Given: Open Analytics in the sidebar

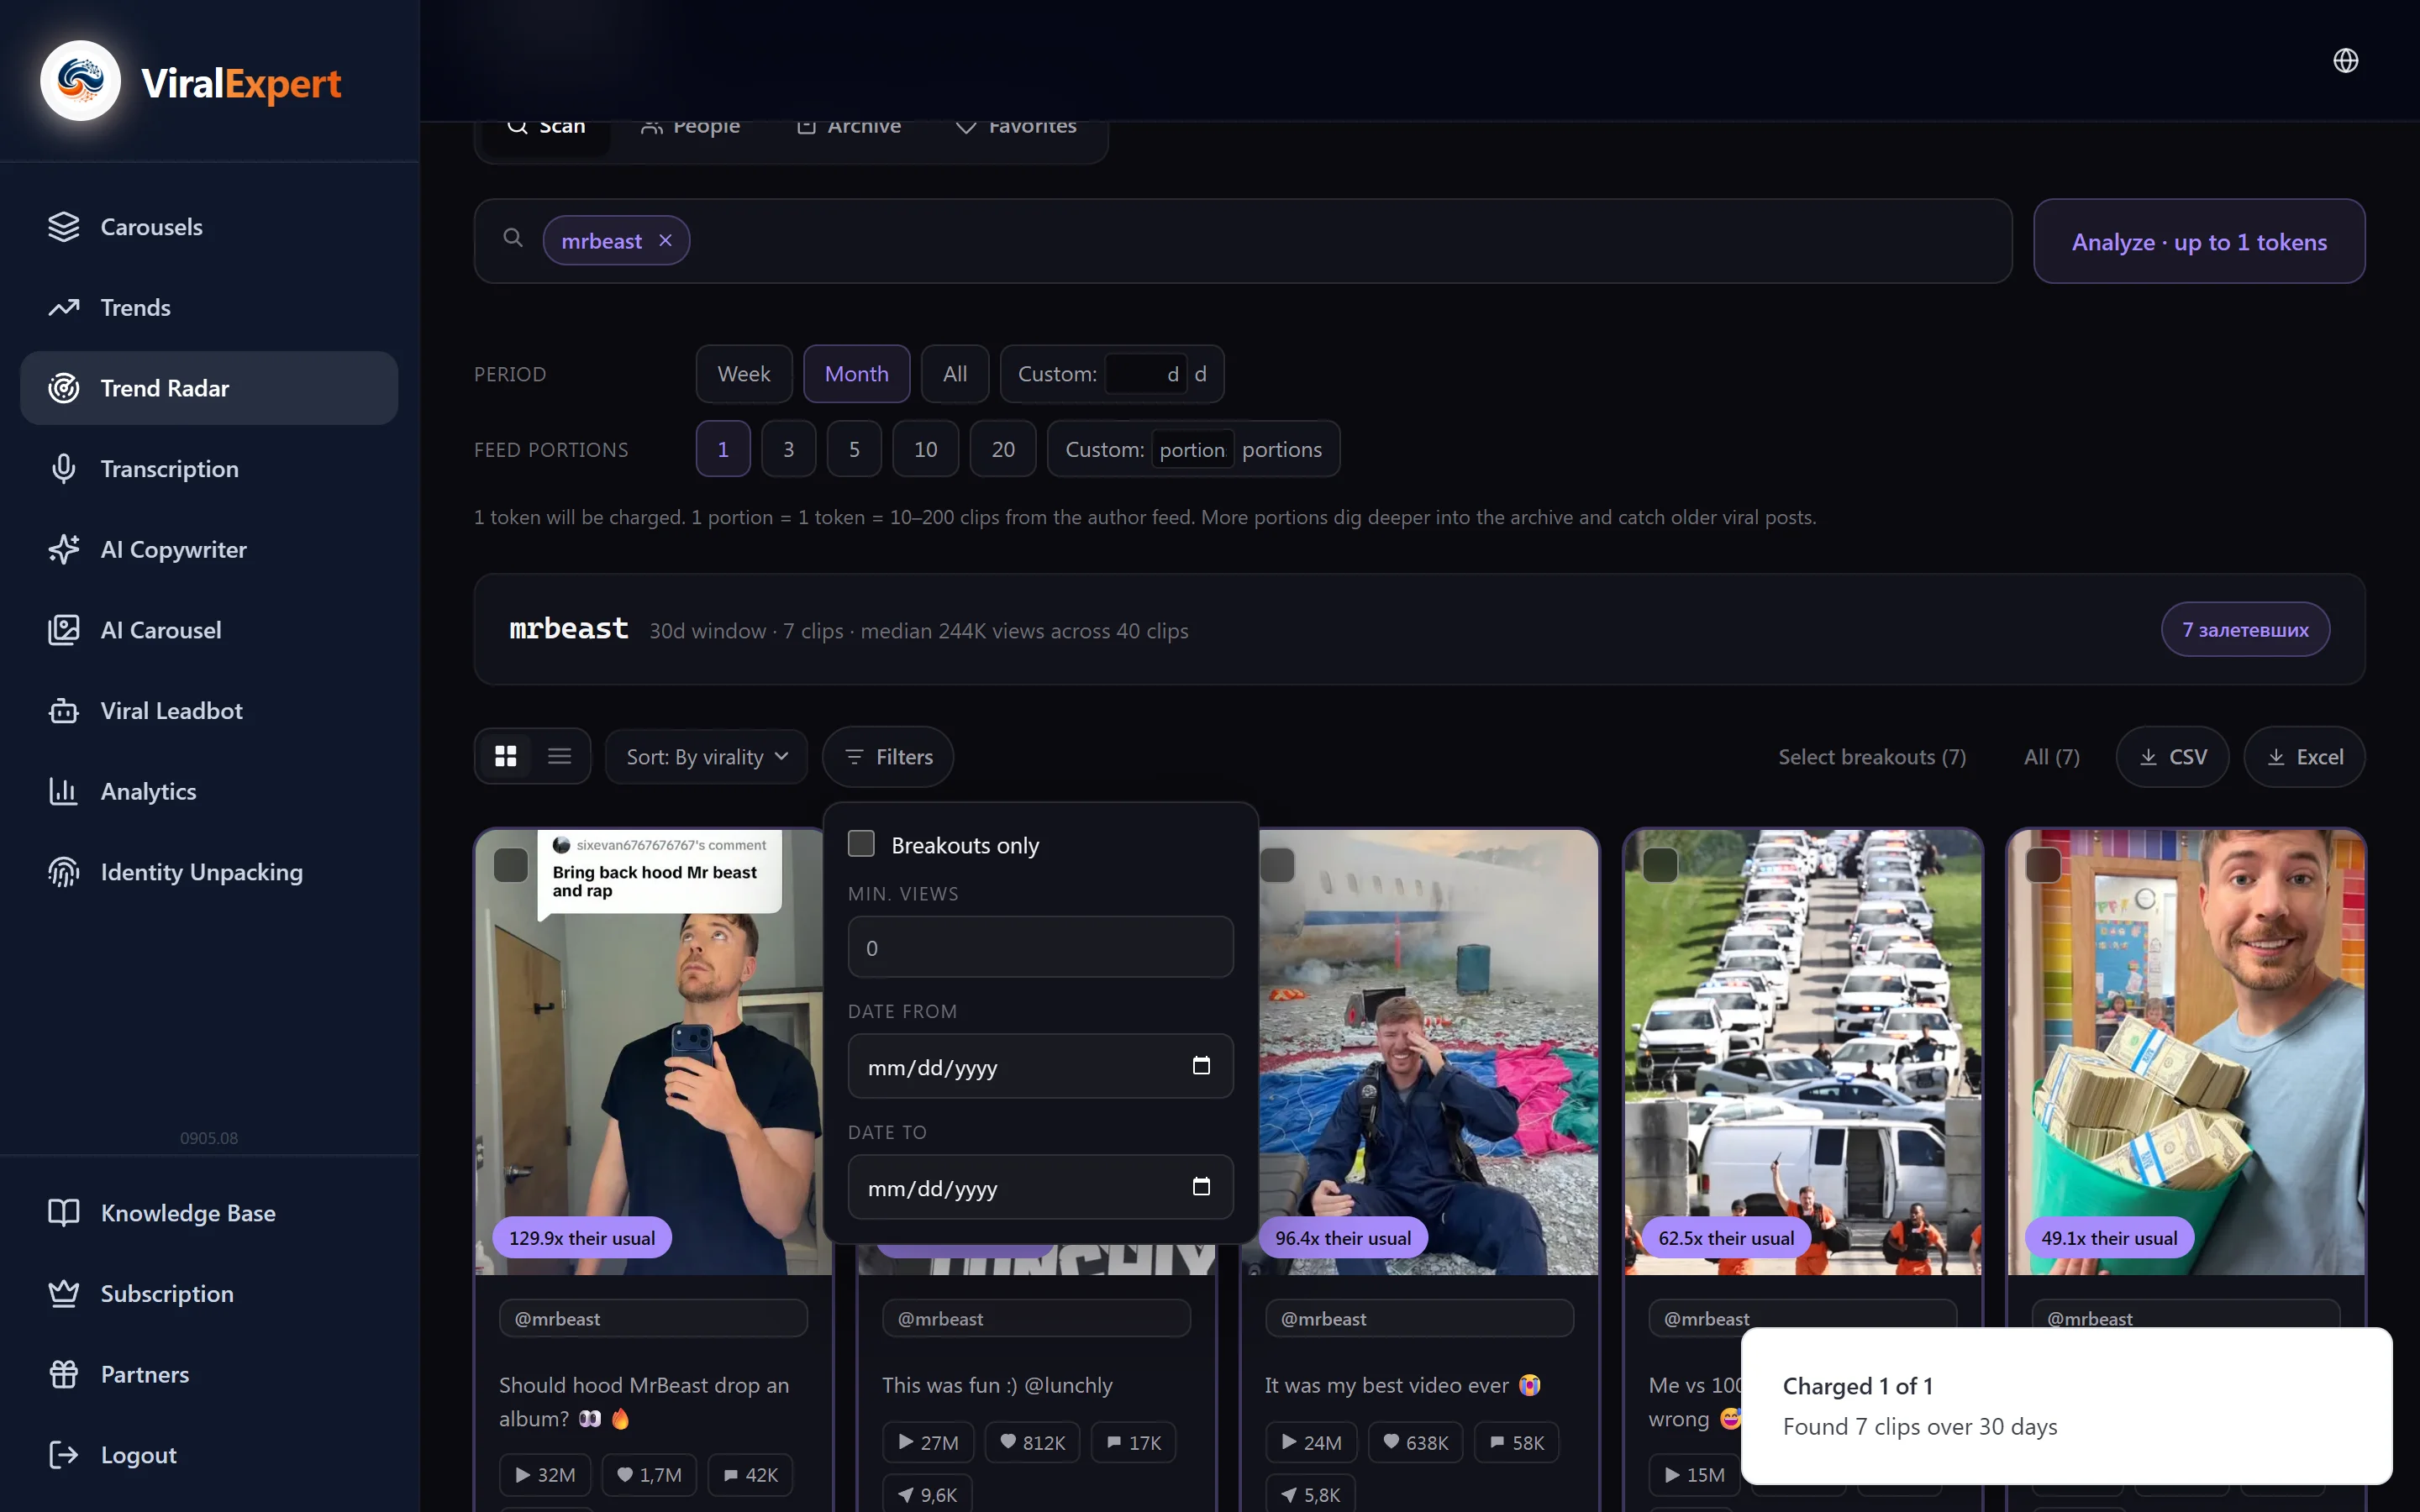Looking at the screenshot, I should point(209,791).
